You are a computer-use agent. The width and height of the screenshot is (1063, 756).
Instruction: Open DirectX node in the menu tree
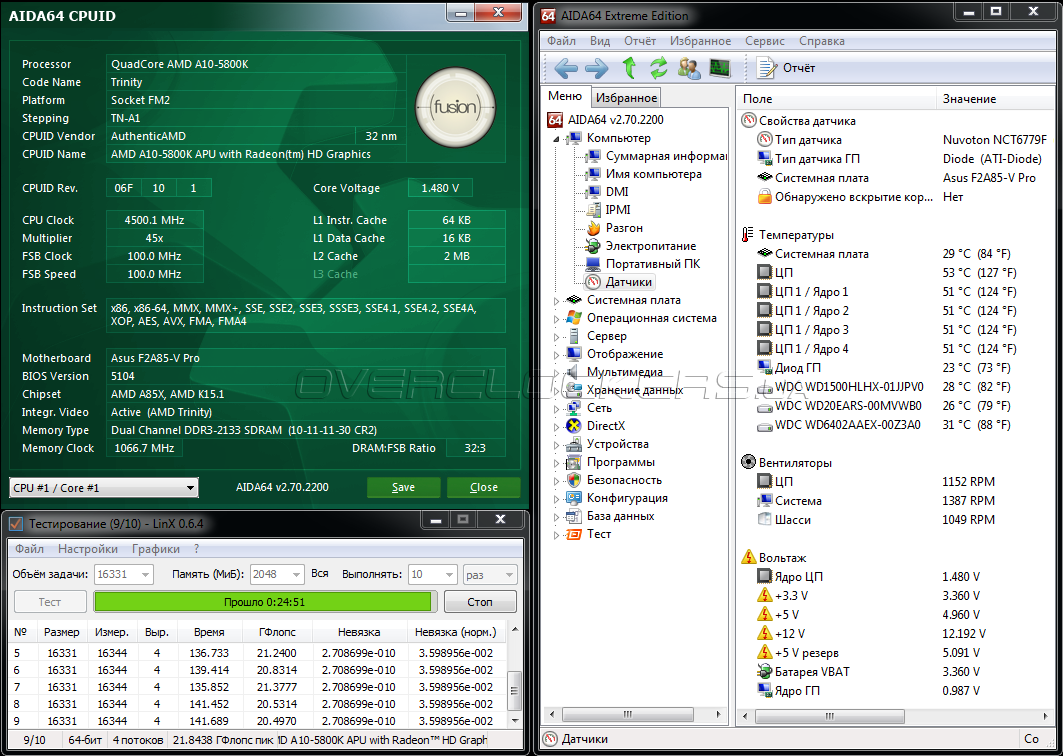[x=606, y=426]
